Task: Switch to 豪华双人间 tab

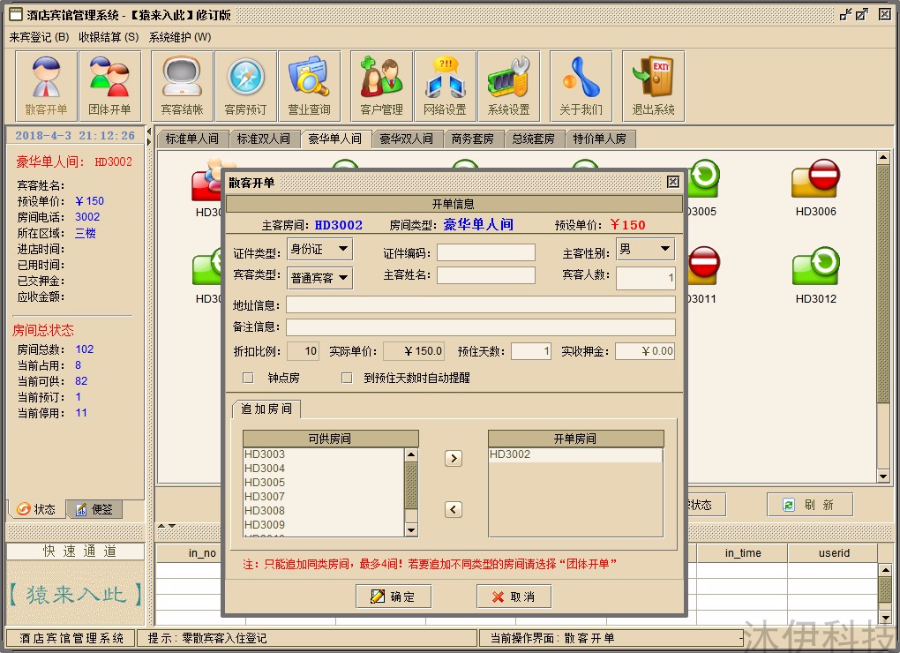Action: coord(406,139)
